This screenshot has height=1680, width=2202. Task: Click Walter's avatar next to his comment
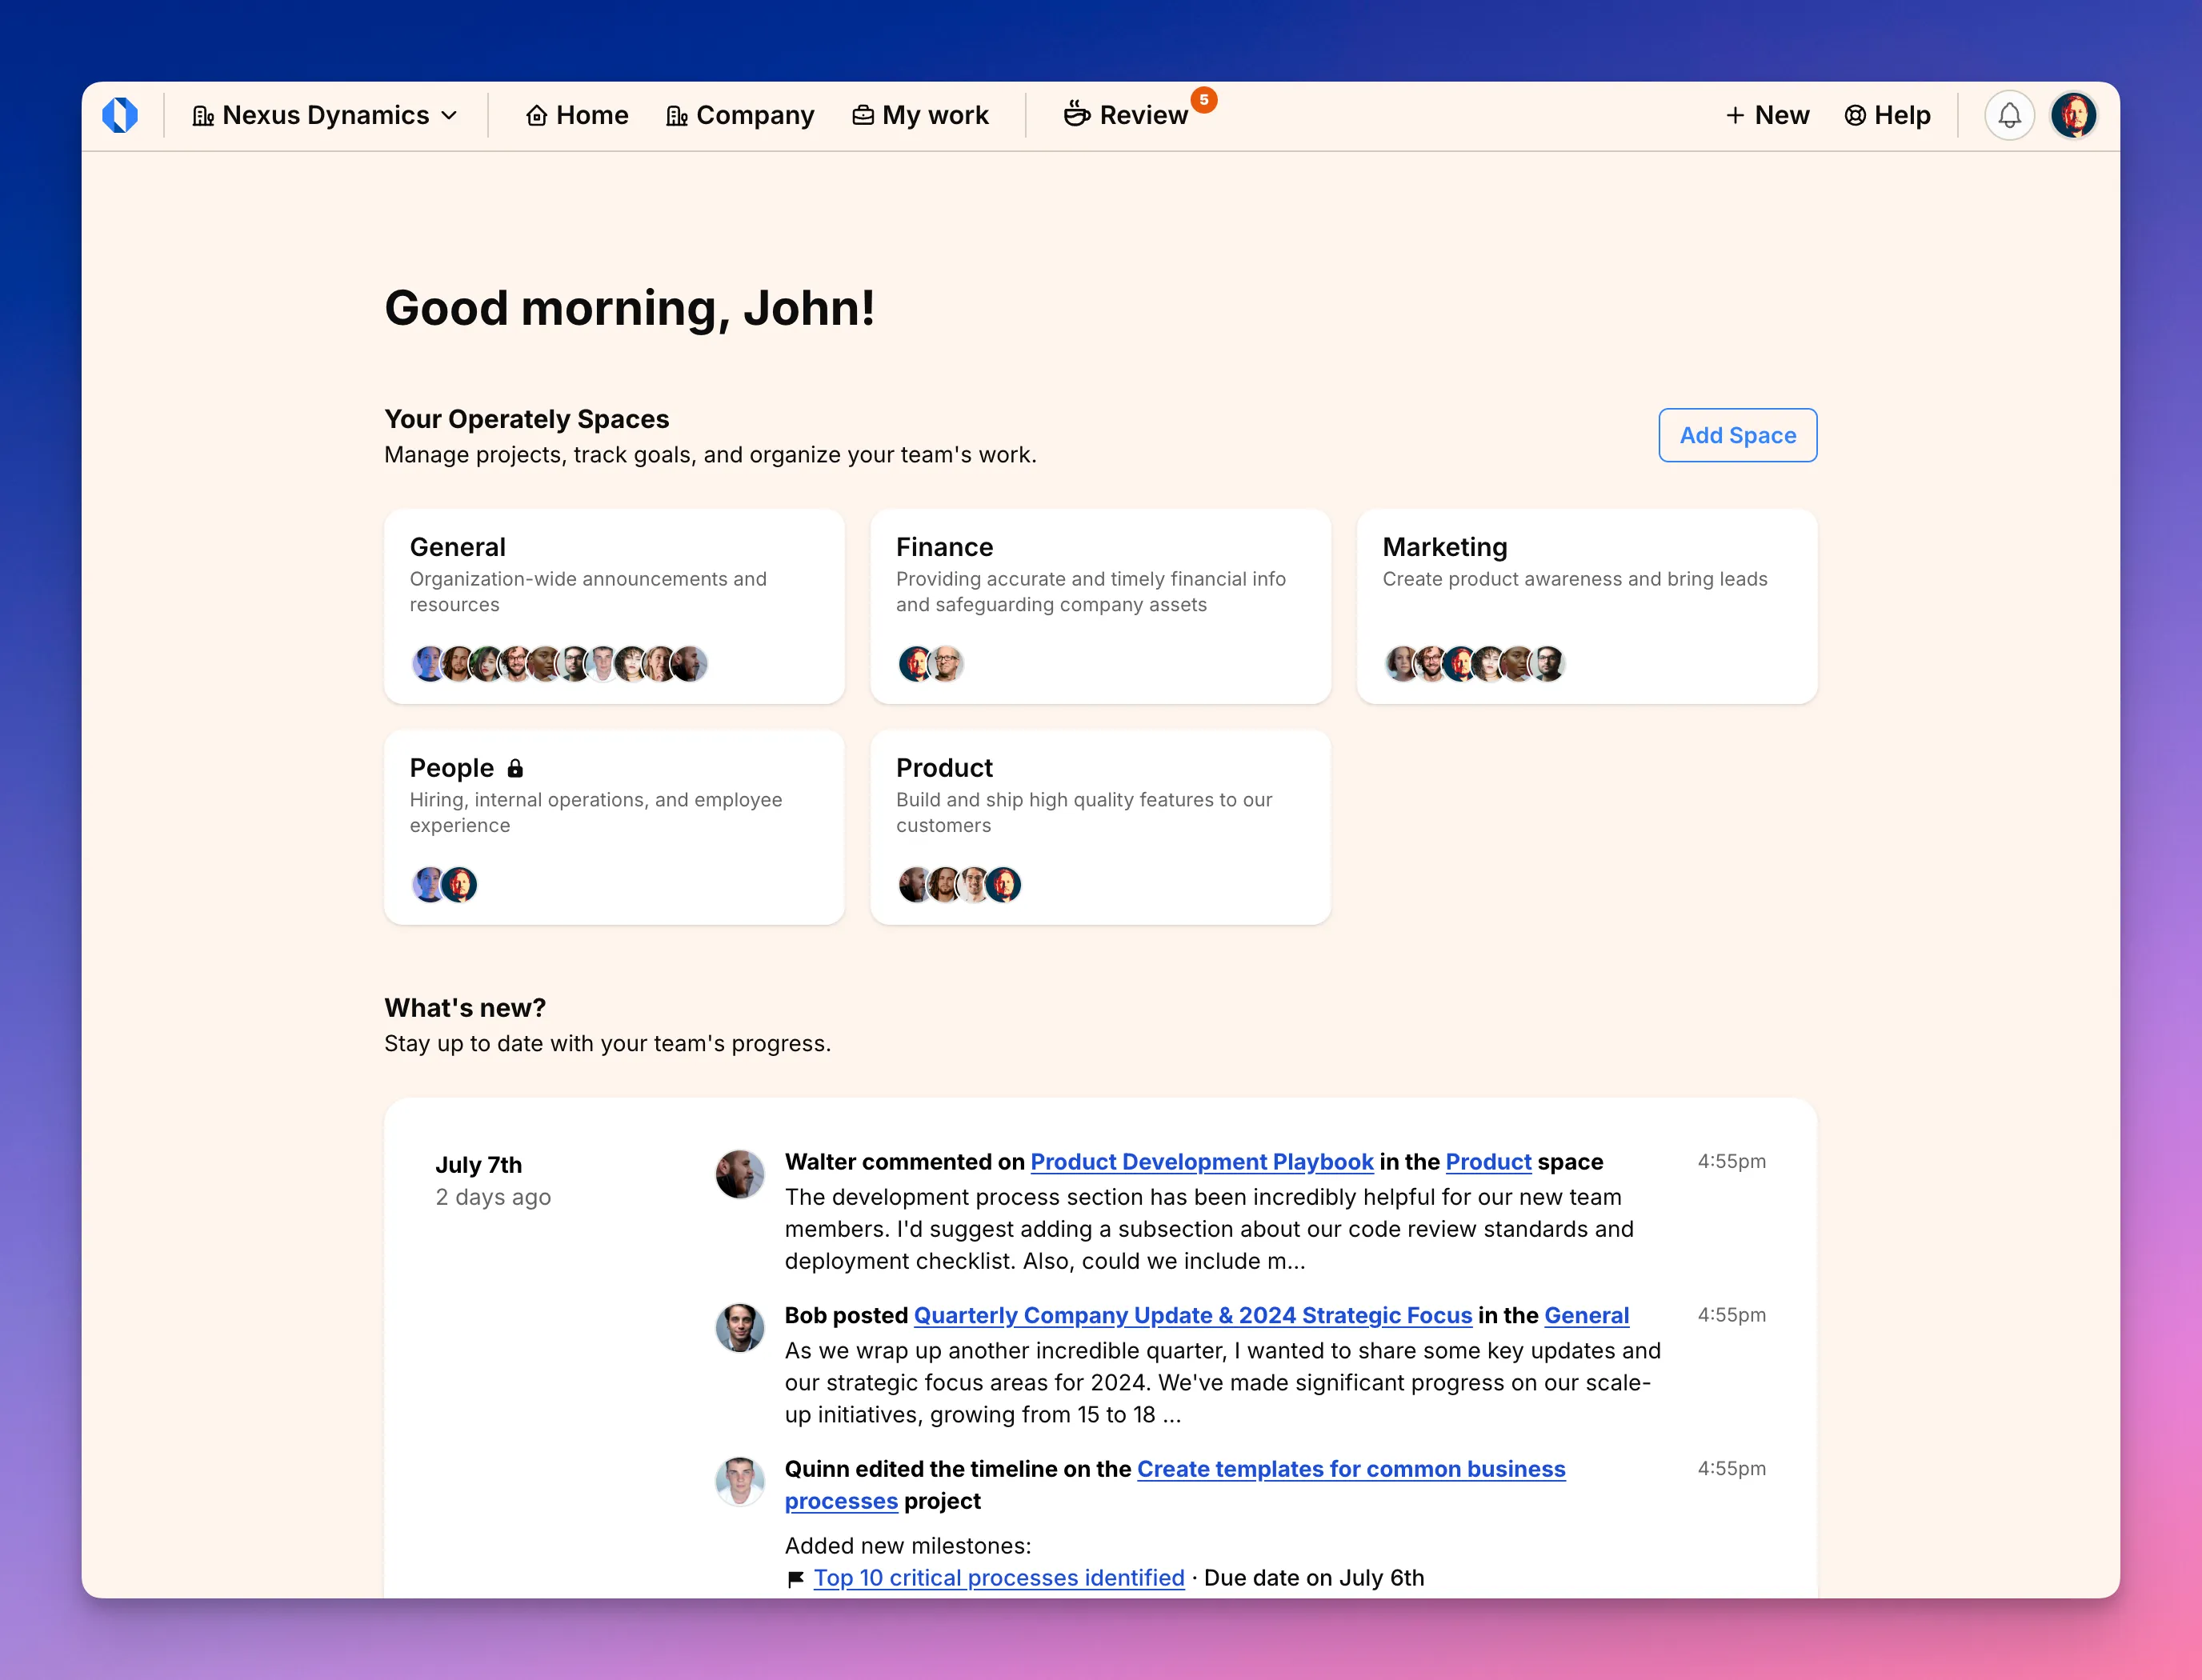740,1174
